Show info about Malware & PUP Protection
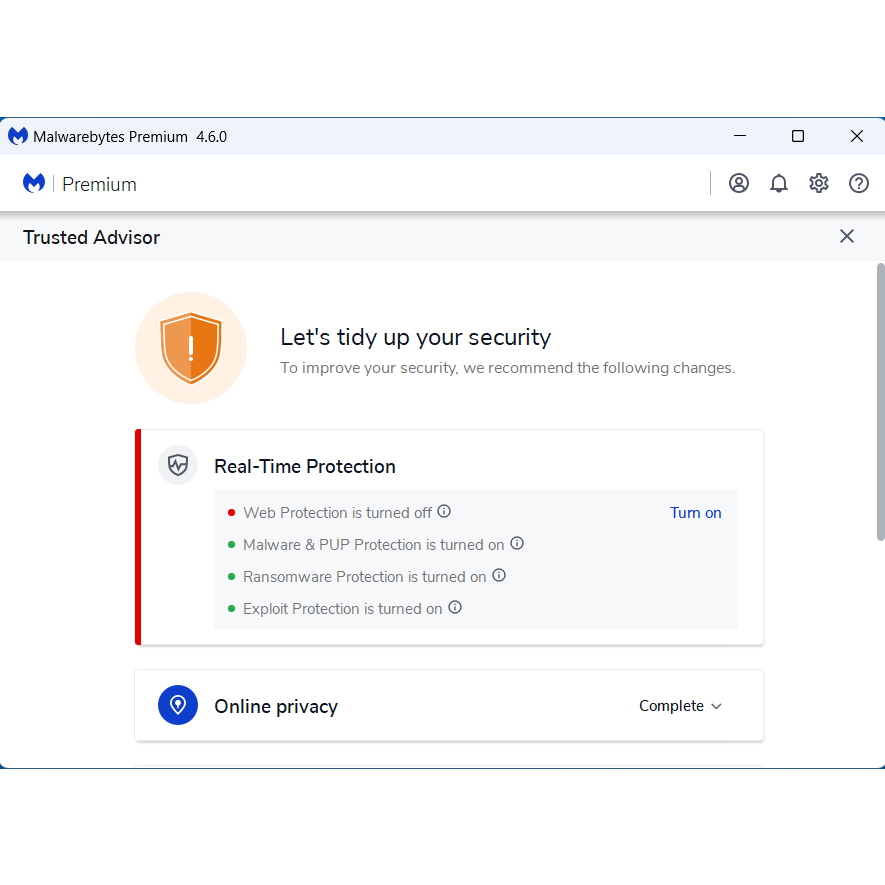The image size is (885, 885). coord(517,543)
